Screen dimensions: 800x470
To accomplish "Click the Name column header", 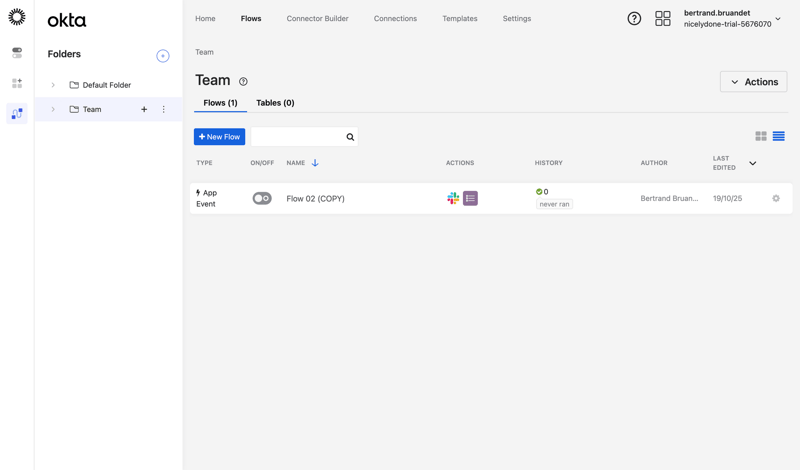I will [295, 163].
